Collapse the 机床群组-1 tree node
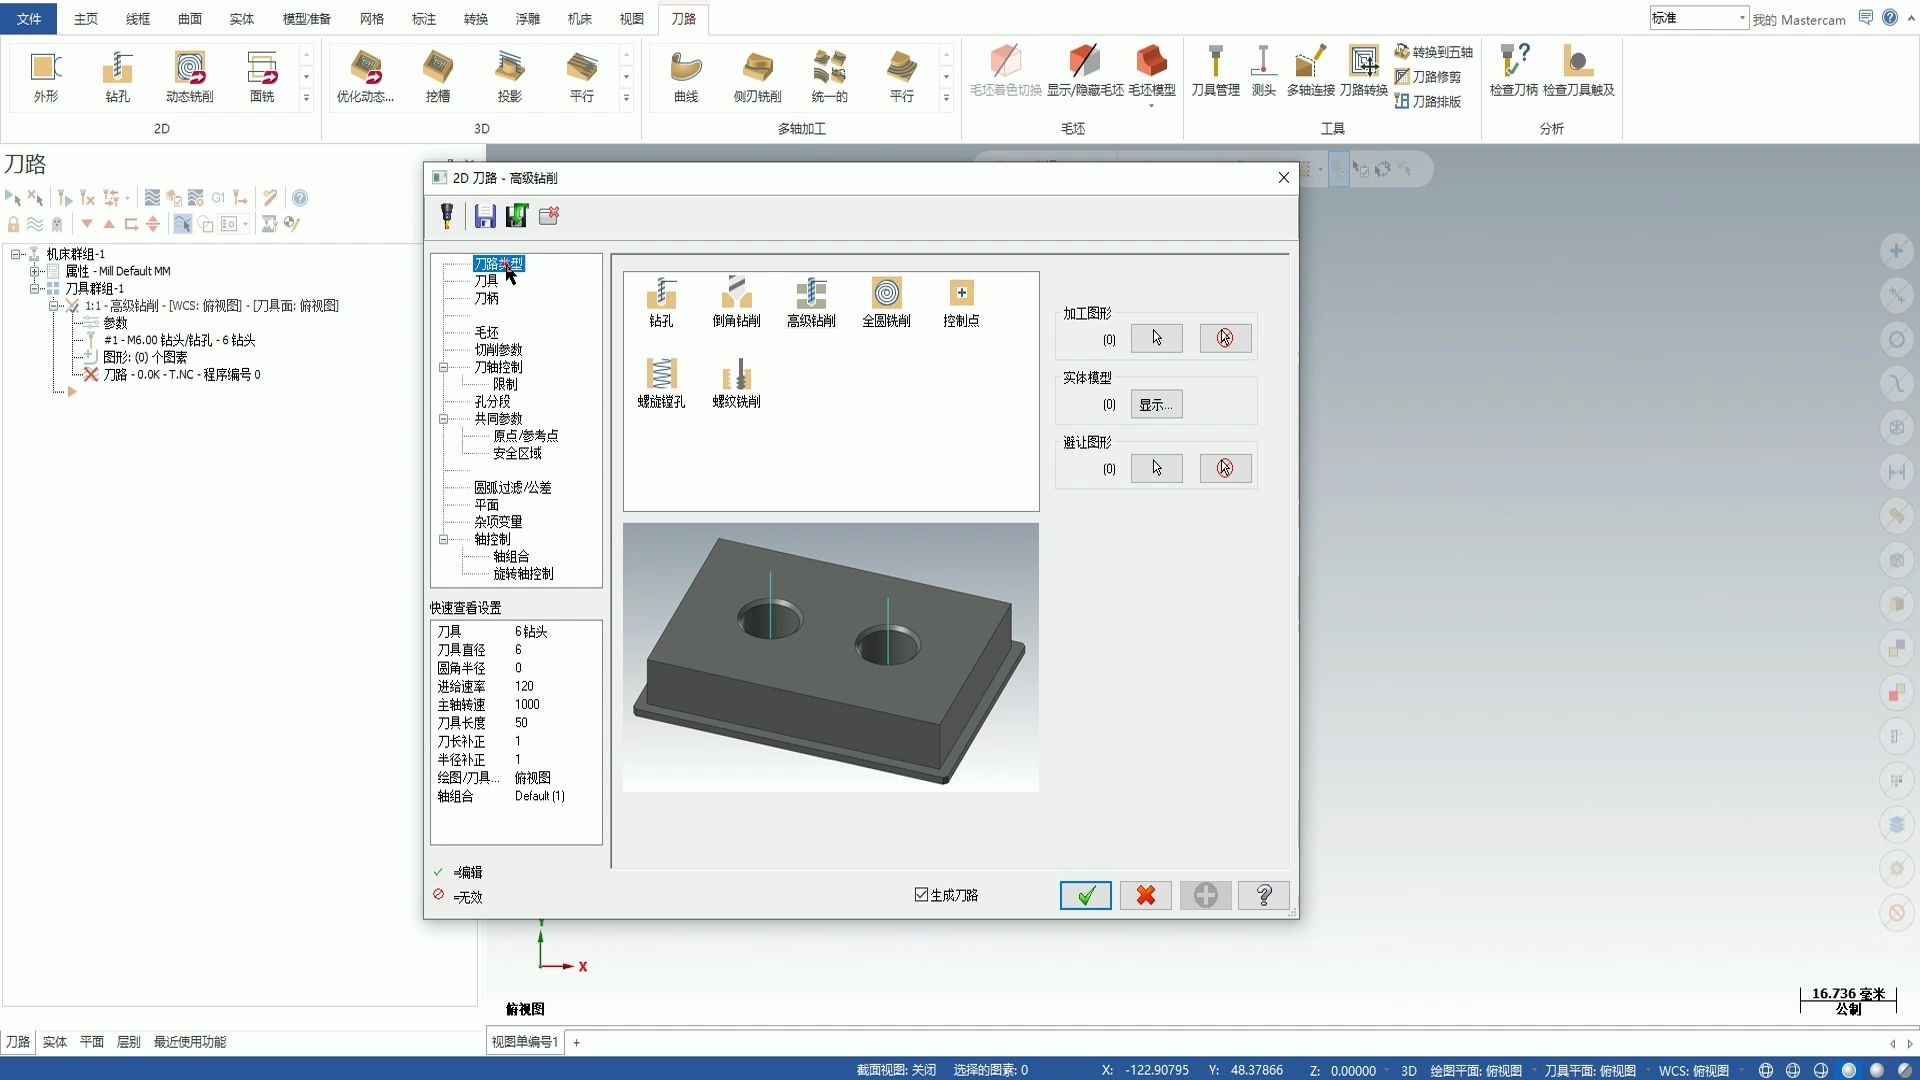 (15, 254)
